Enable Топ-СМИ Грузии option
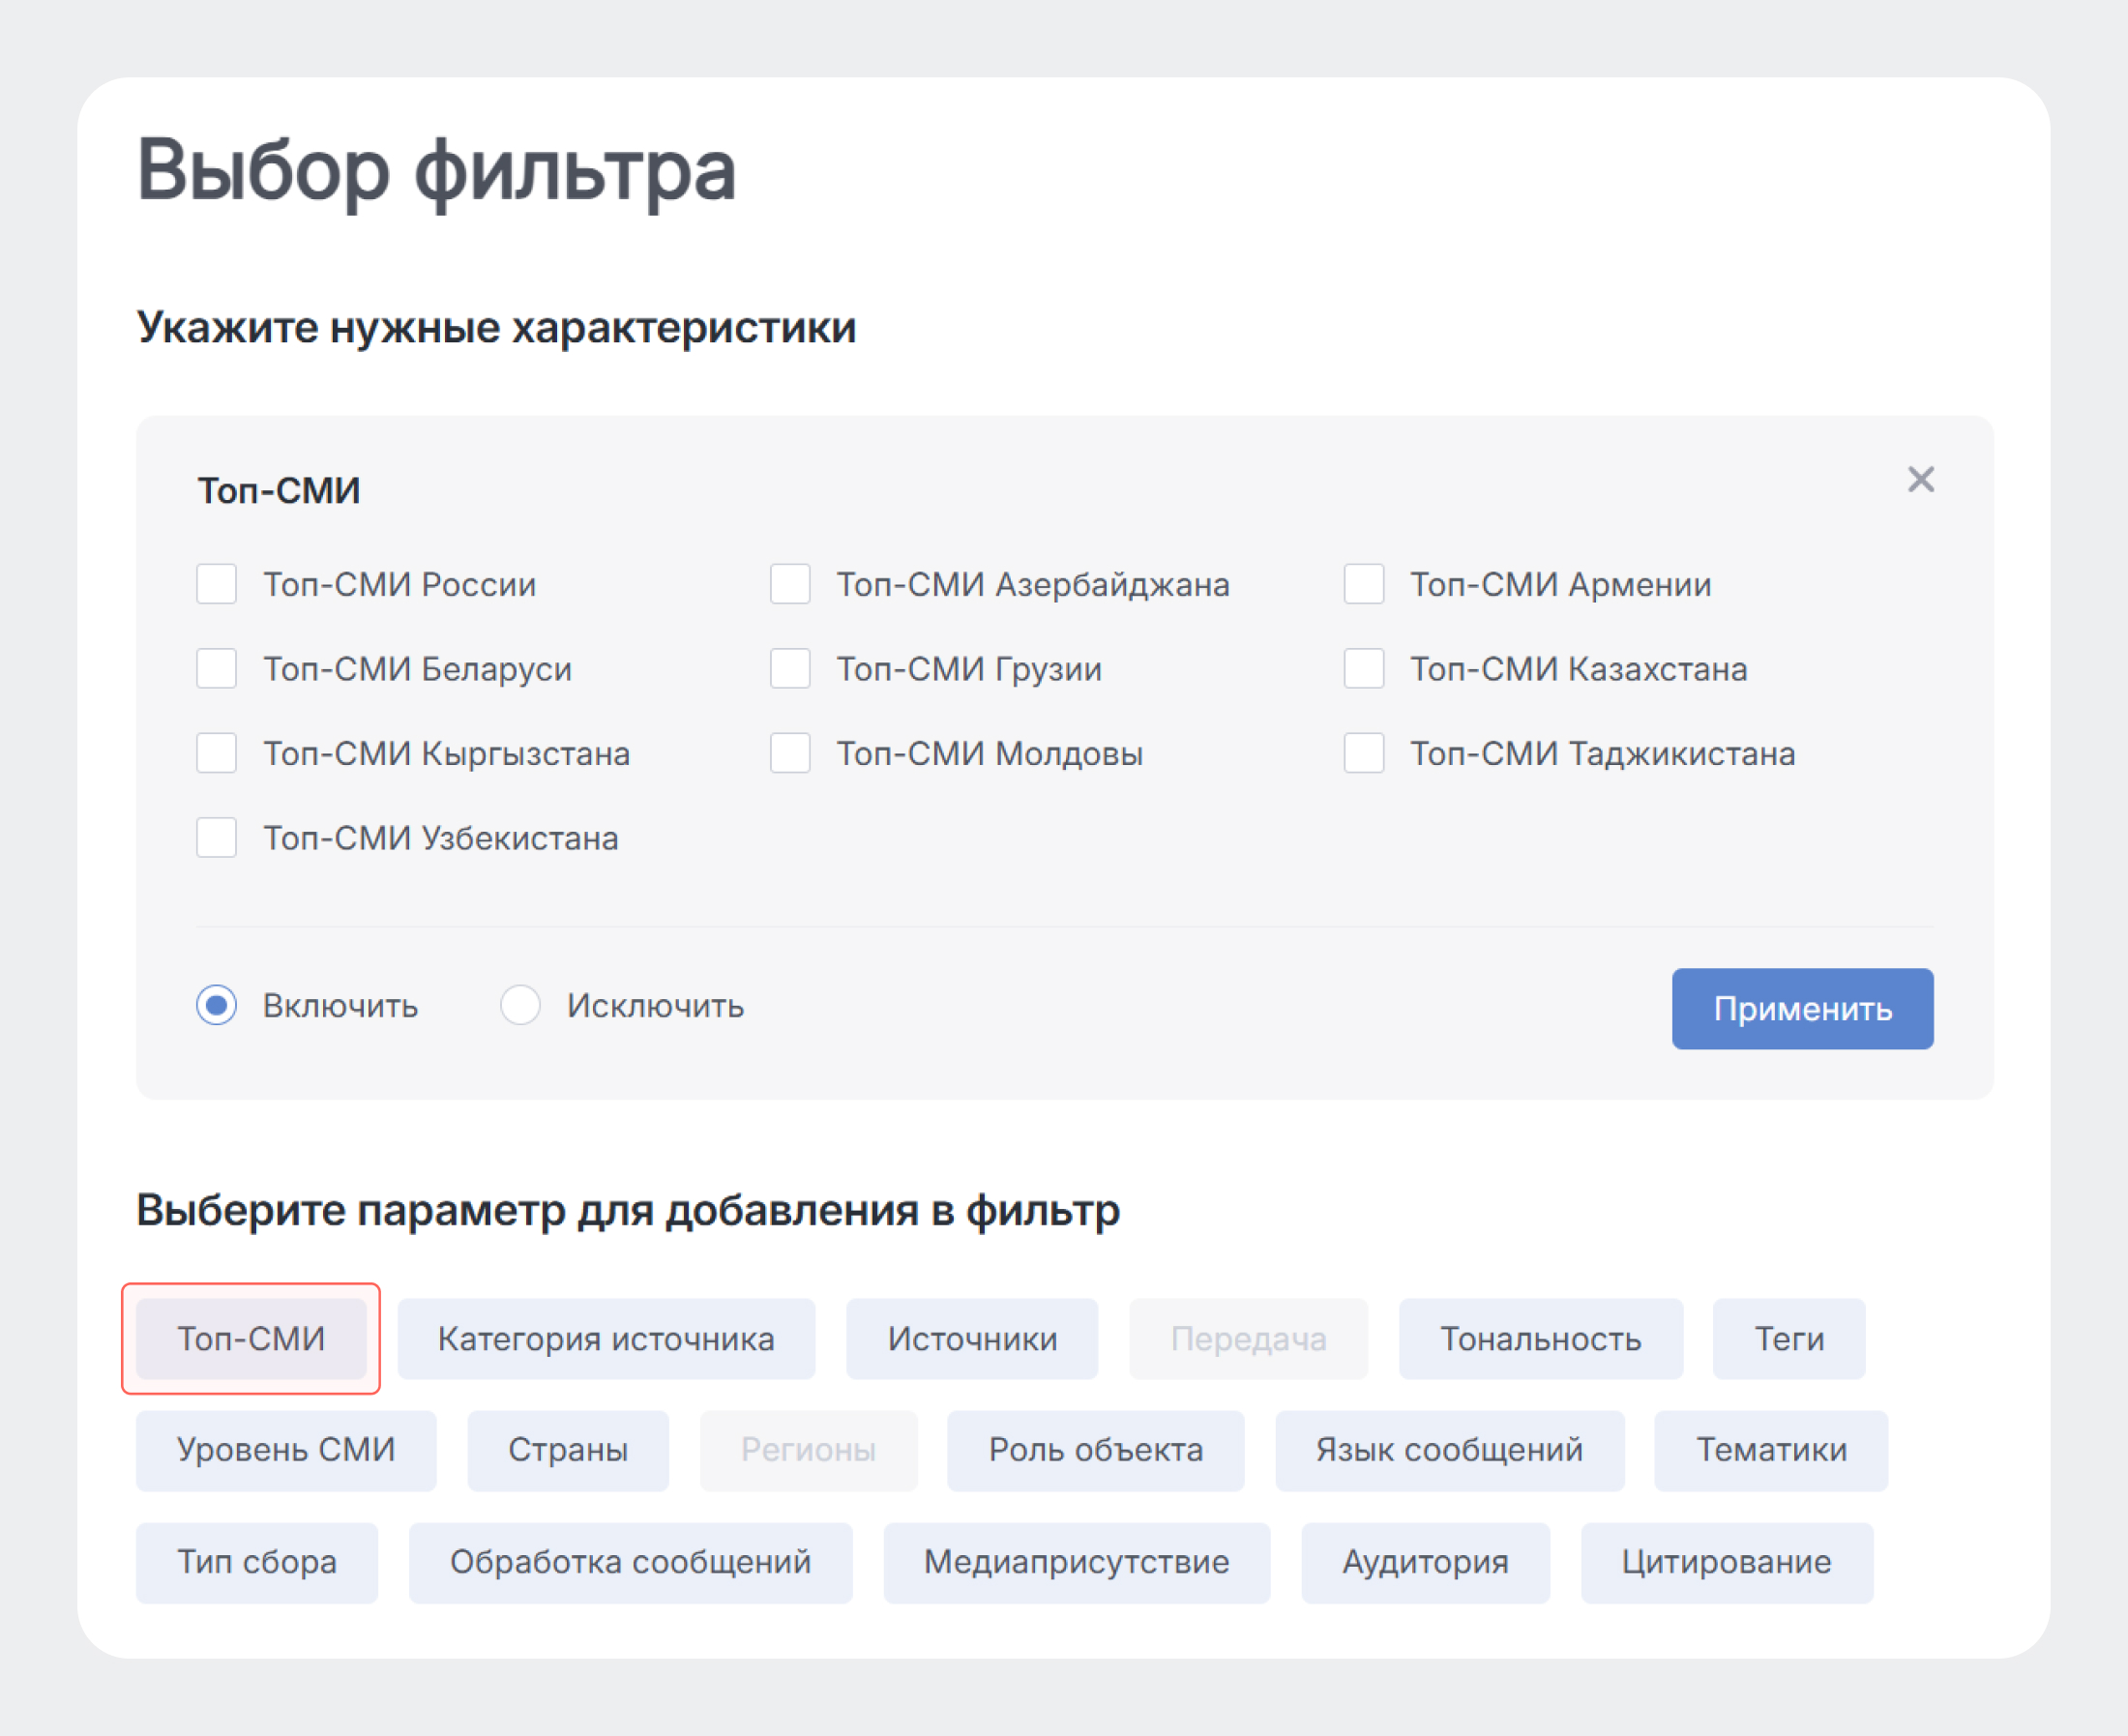The width and height of the screenshot is (2128, 1736). click(x=790, y=669)
